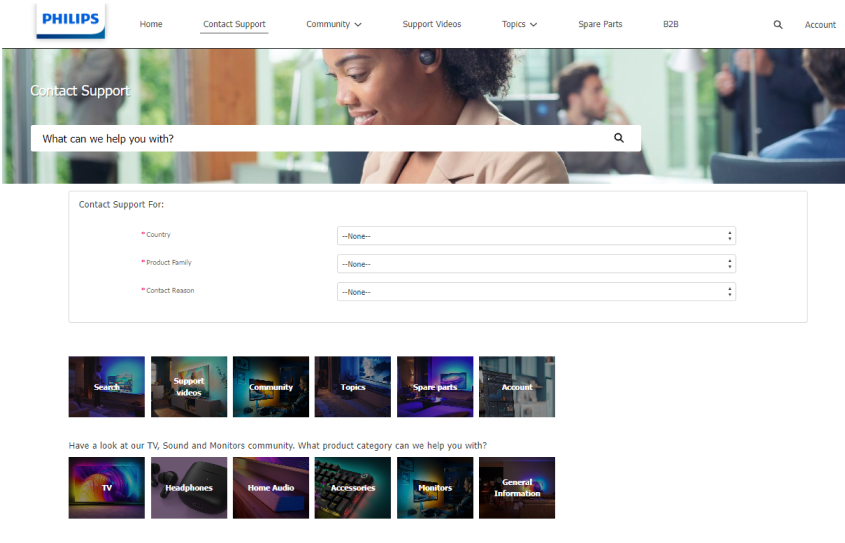Screen dimensions: 845x543
Task: Open the Contact Support tab
Action: click(x=234, y=24)
